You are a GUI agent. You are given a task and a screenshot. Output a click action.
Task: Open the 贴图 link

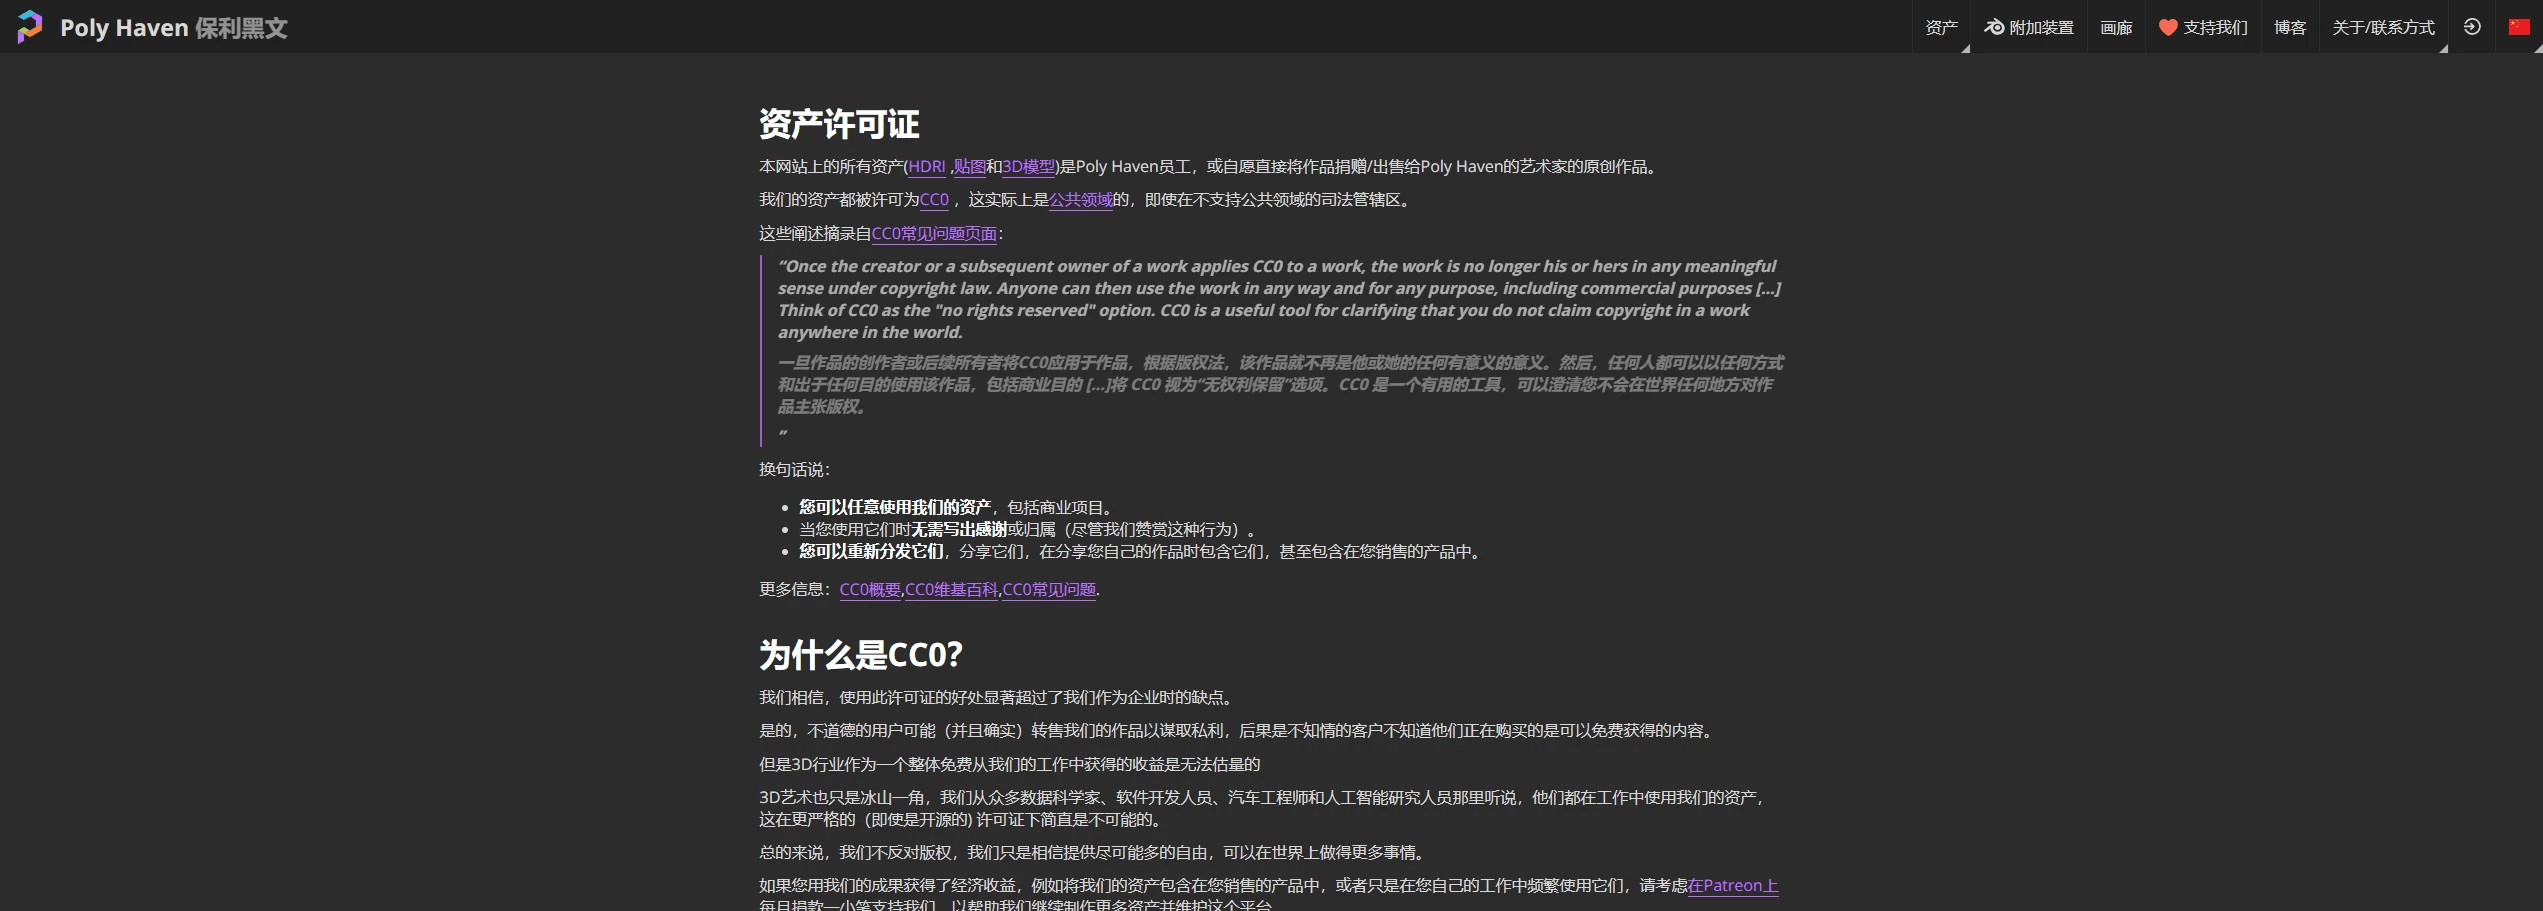(970, 167)
